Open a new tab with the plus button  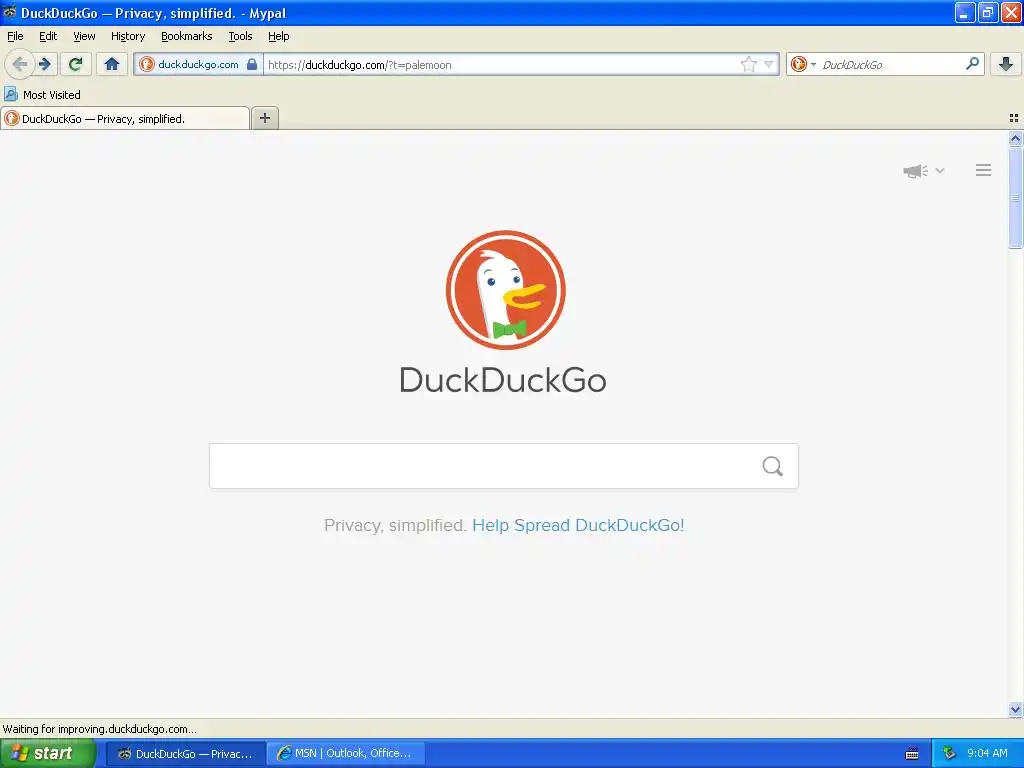[x=264, y=118]
